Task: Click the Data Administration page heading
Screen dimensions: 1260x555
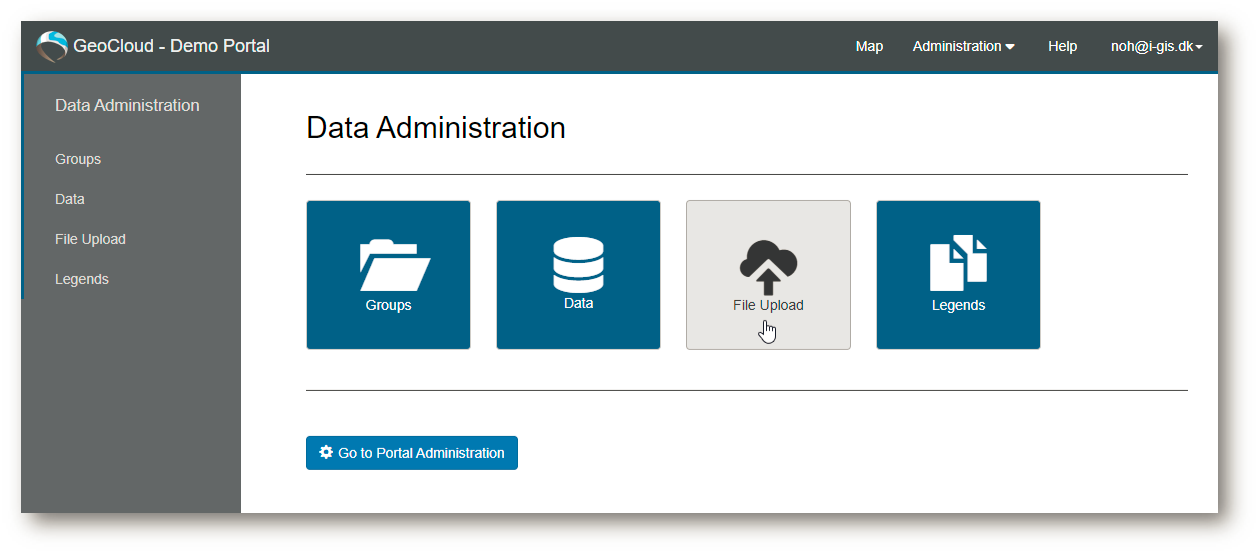Action: pyautogui.click(x=435, y=128)
